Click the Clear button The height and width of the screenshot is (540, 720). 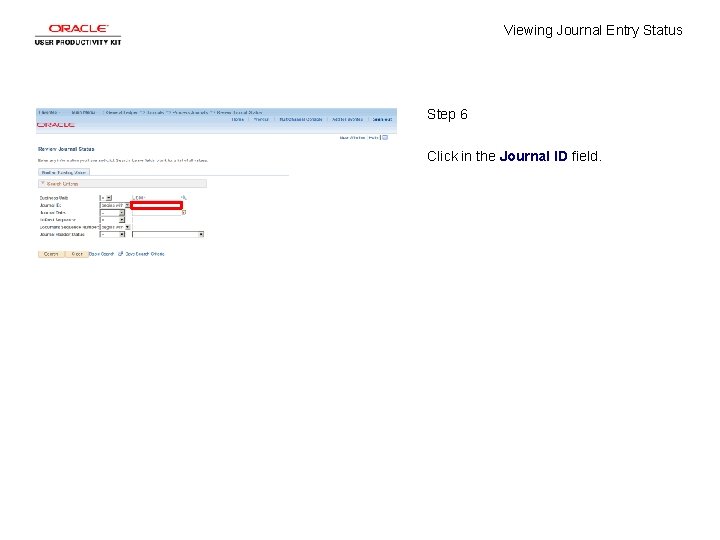[x=77, y=254]
